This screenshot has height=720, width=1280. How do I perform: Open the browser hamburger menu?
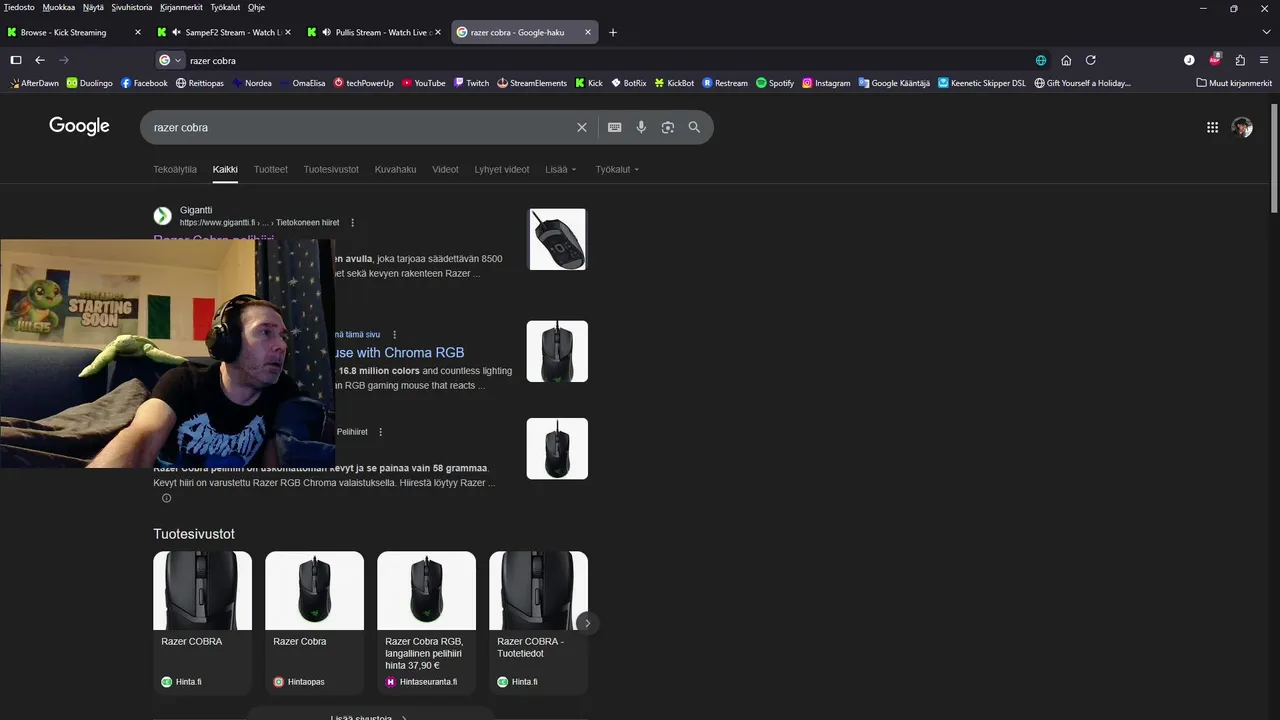1264,60
